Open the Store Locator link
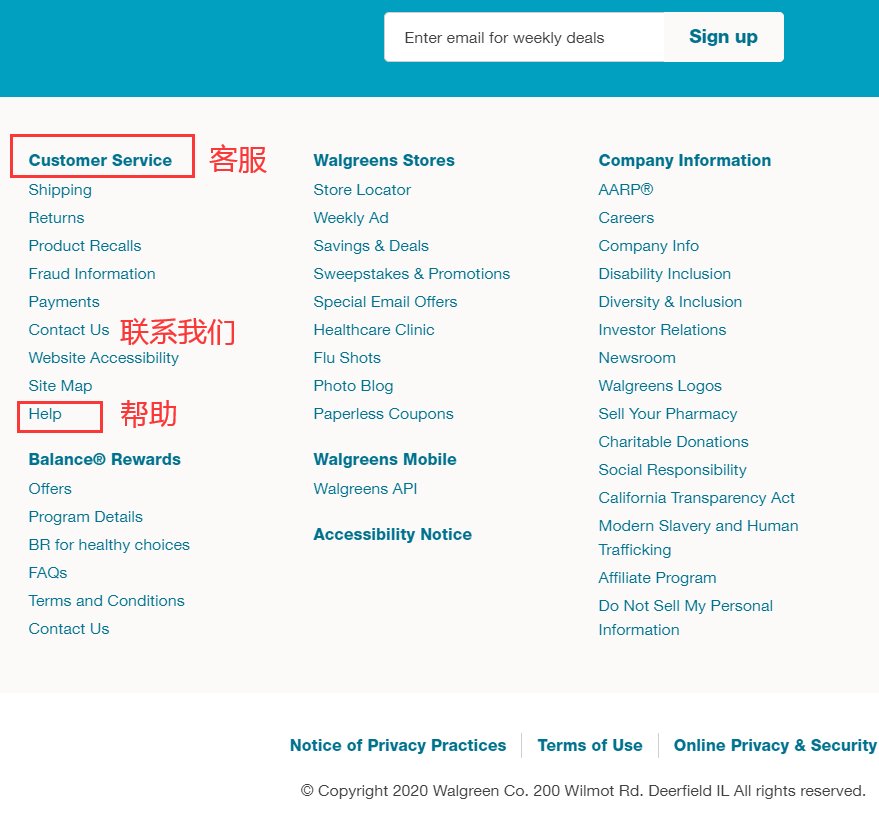 (362, 190)
